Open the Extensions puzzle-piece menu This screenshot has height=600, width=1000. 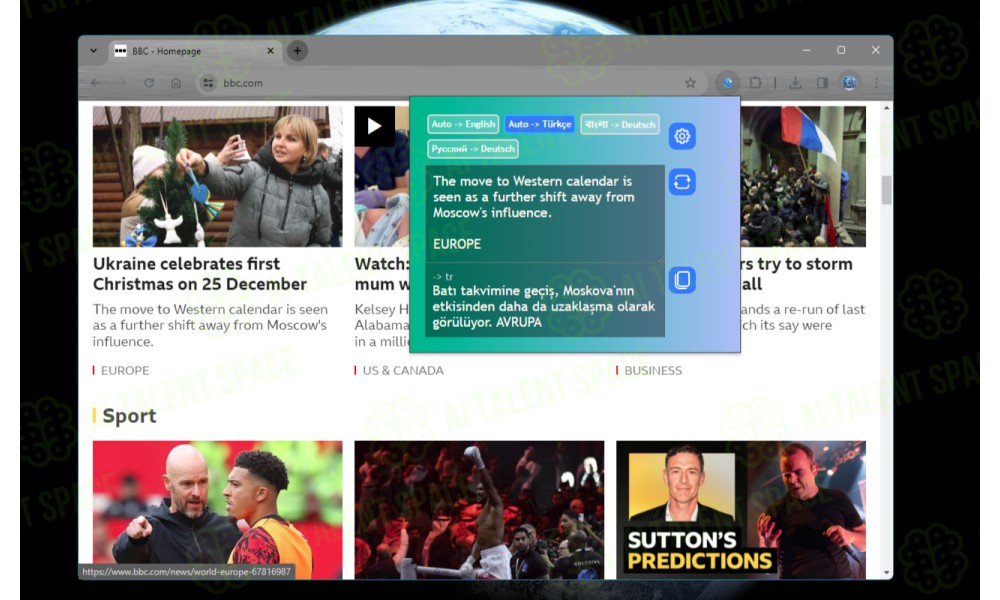coord(755,83)
